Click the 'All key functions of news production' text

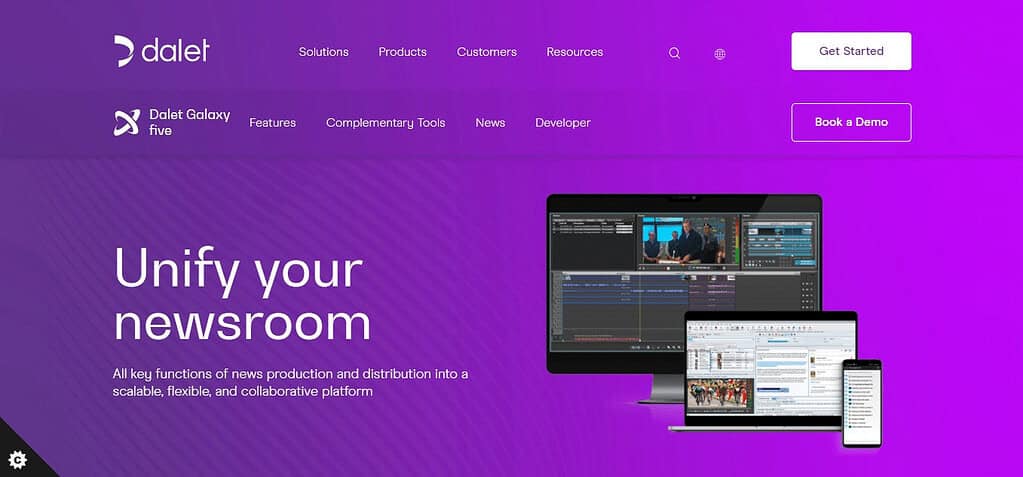click(x=290, y=383)
